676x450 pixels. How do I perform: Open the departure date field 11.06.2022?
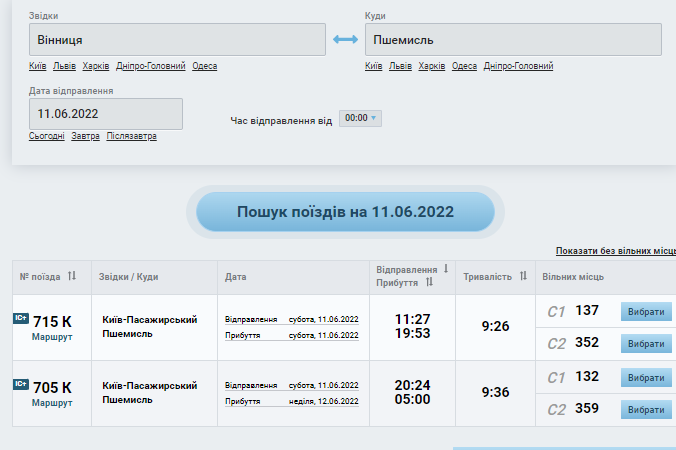point(105,114)
